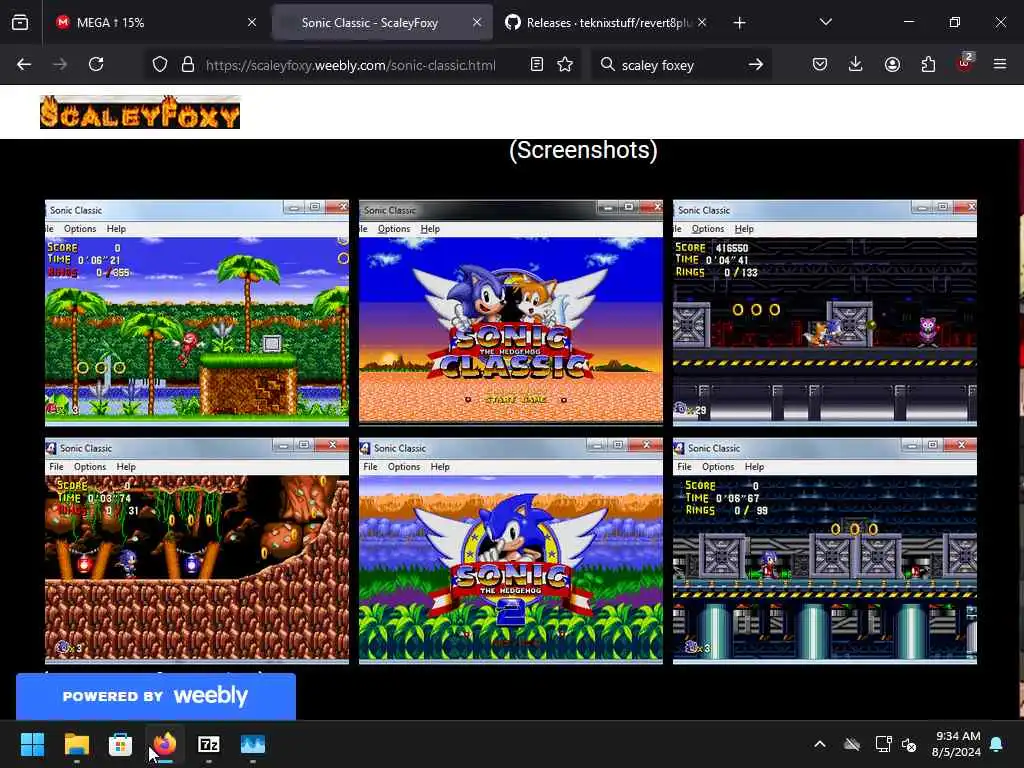Show hidden system tray icons chevron
This screenshot has height=768, width=1024.
[x=820, y=744]
